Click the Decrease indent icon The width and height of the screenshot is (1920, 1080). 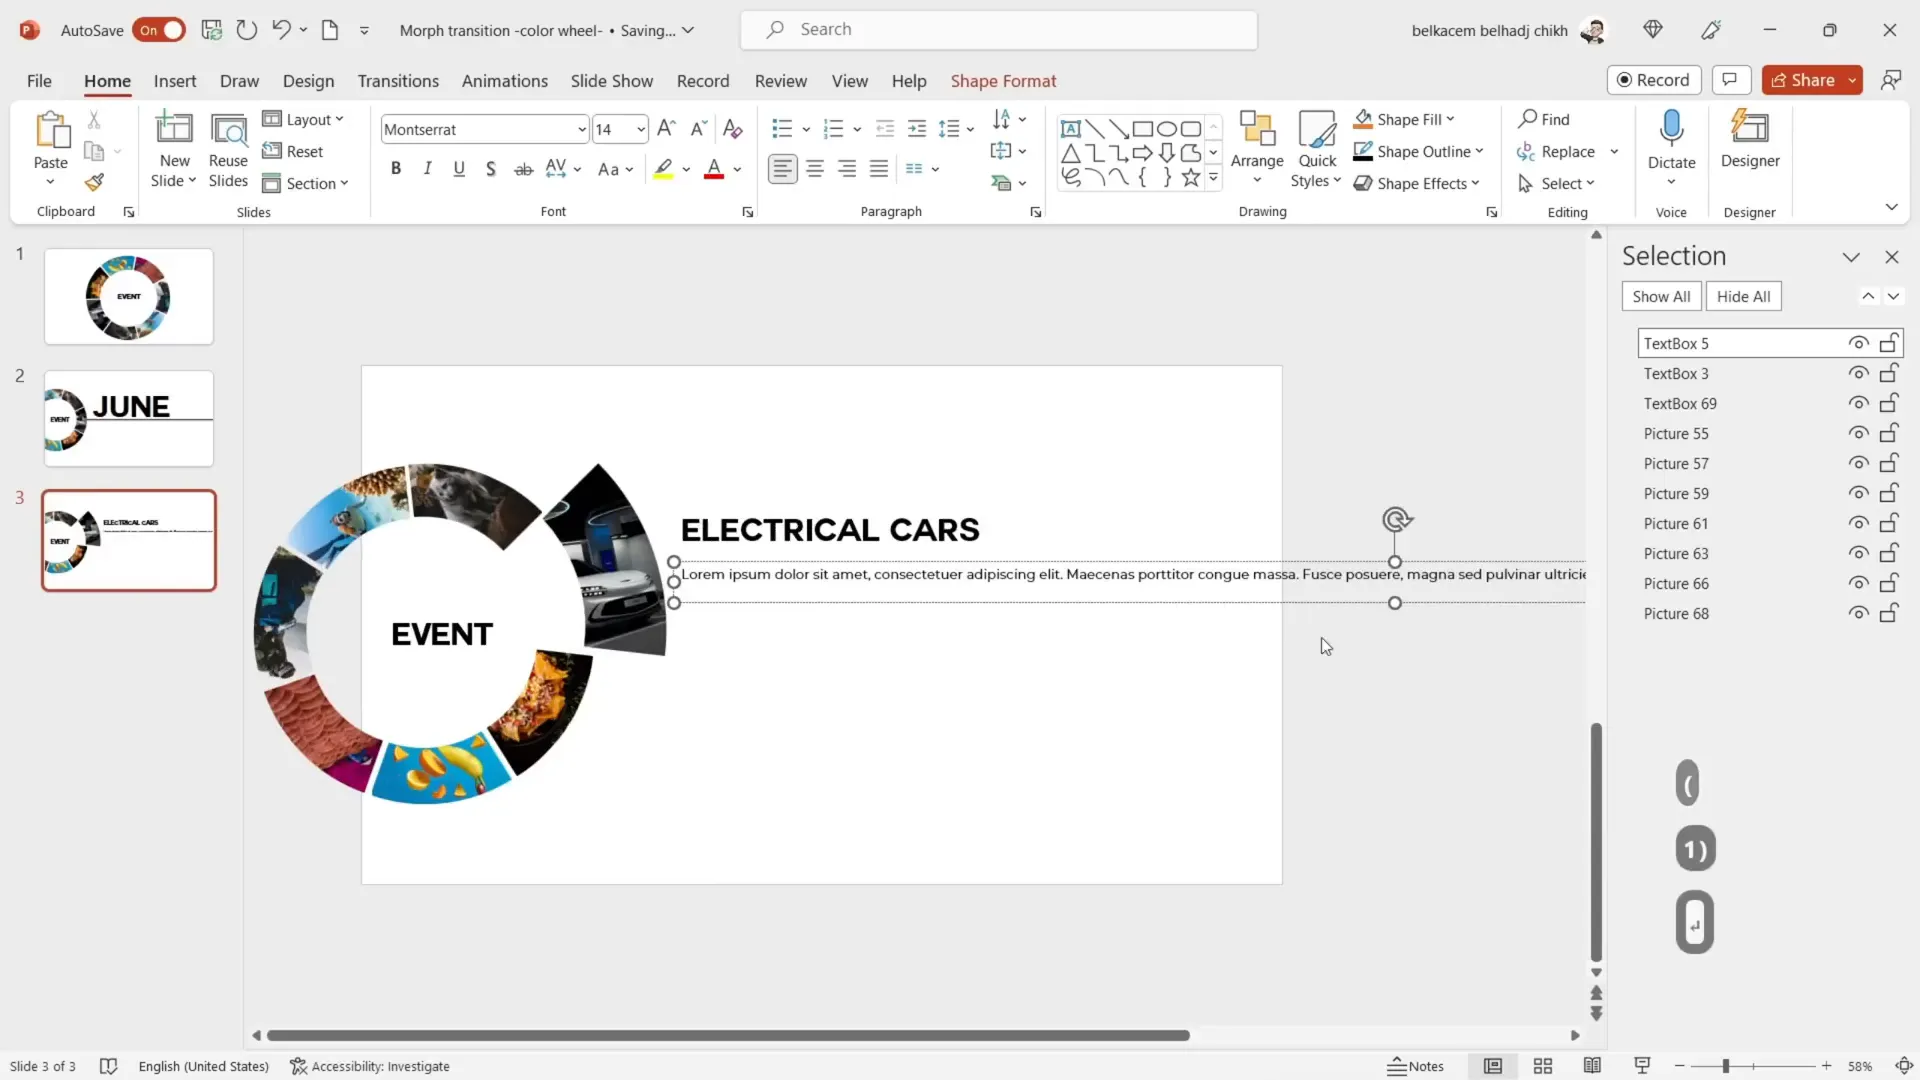coord(885,128)
